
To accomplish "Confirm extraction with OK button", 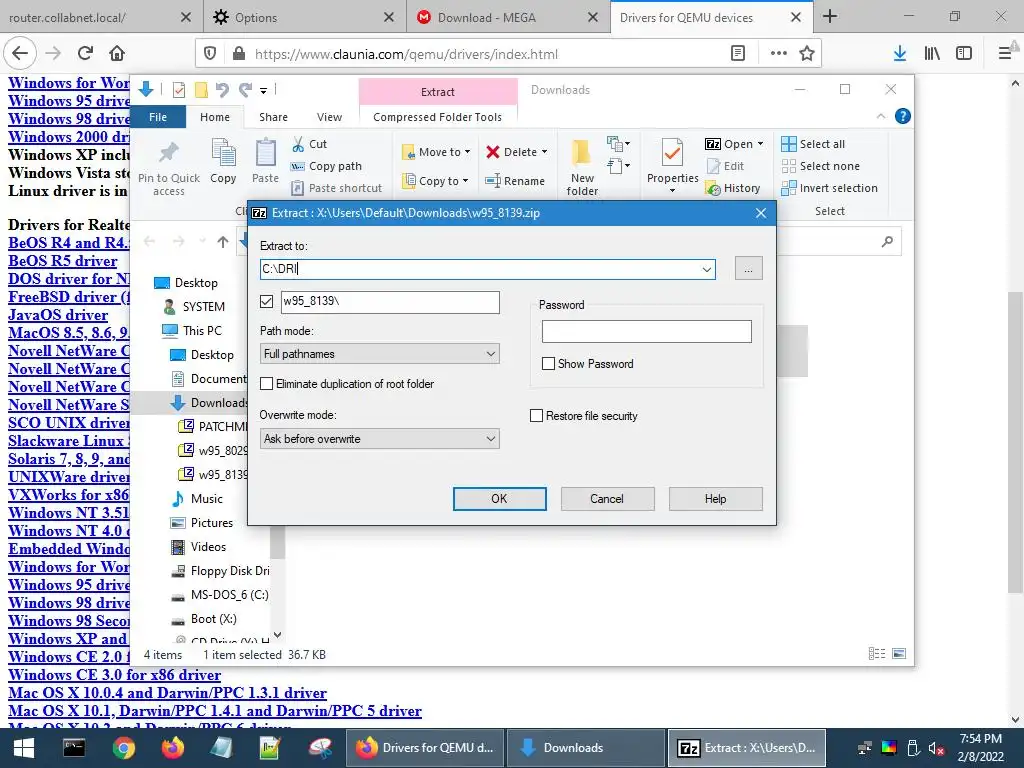I will coord(500,499).
